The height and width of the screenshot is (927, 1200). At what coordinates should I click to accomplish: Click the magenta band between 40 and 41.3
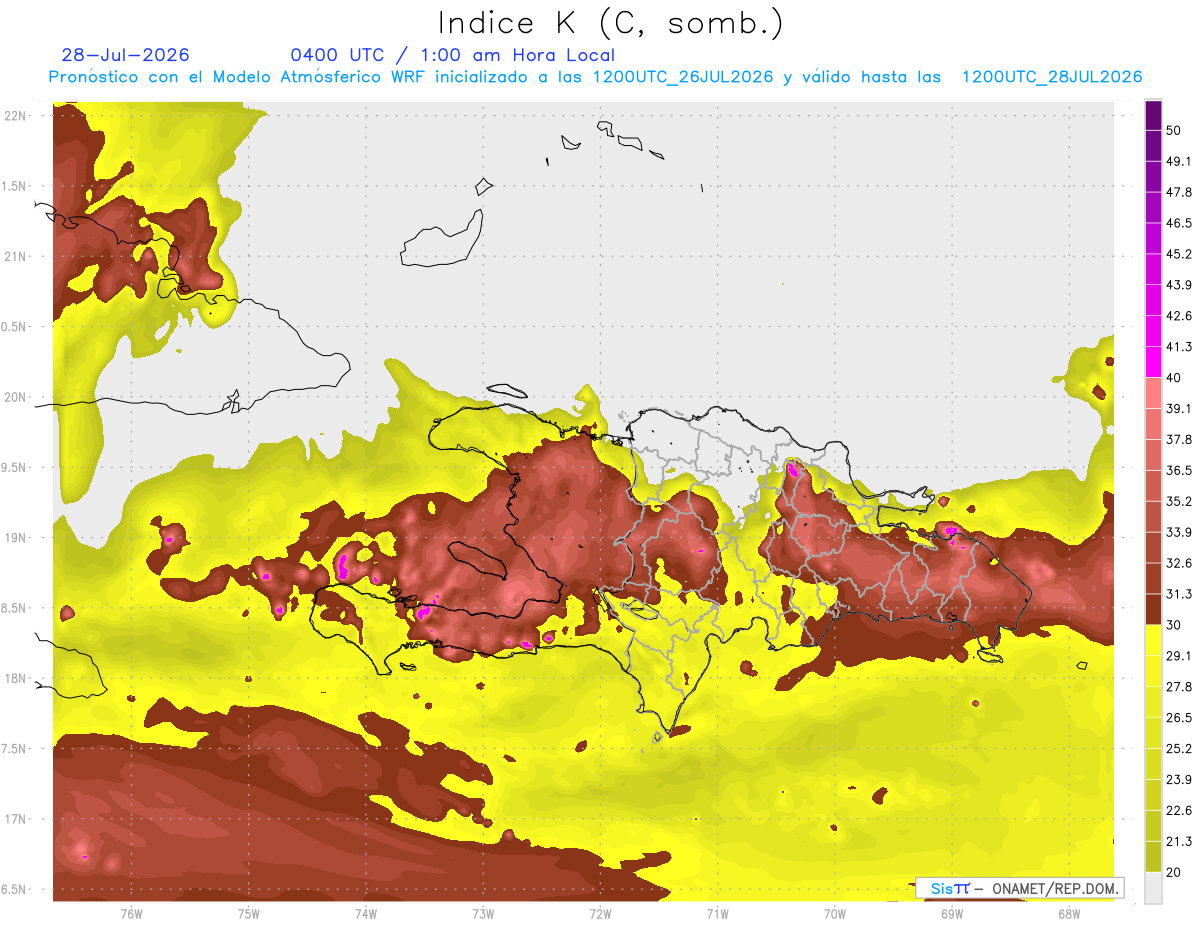(x=1154, y=362)
